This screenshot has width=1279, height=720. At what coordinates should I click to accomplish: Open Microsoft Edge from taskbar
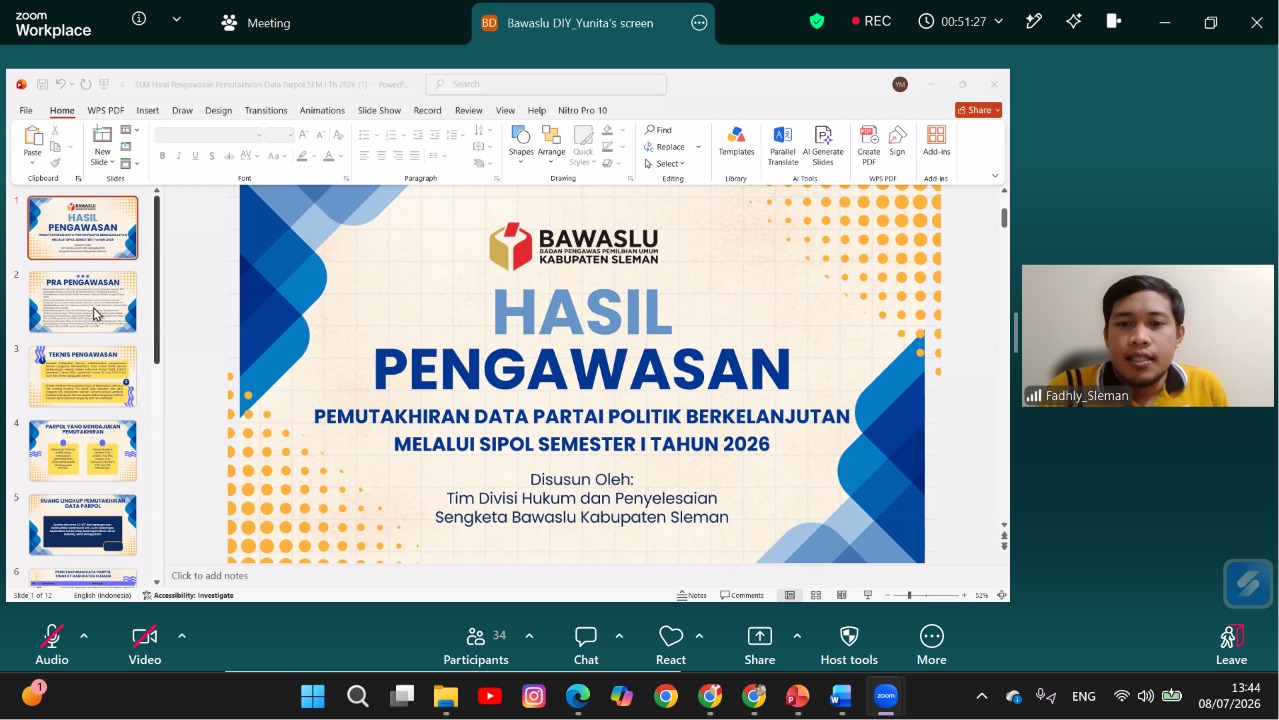pyautogui.click(x=578, y=696)
